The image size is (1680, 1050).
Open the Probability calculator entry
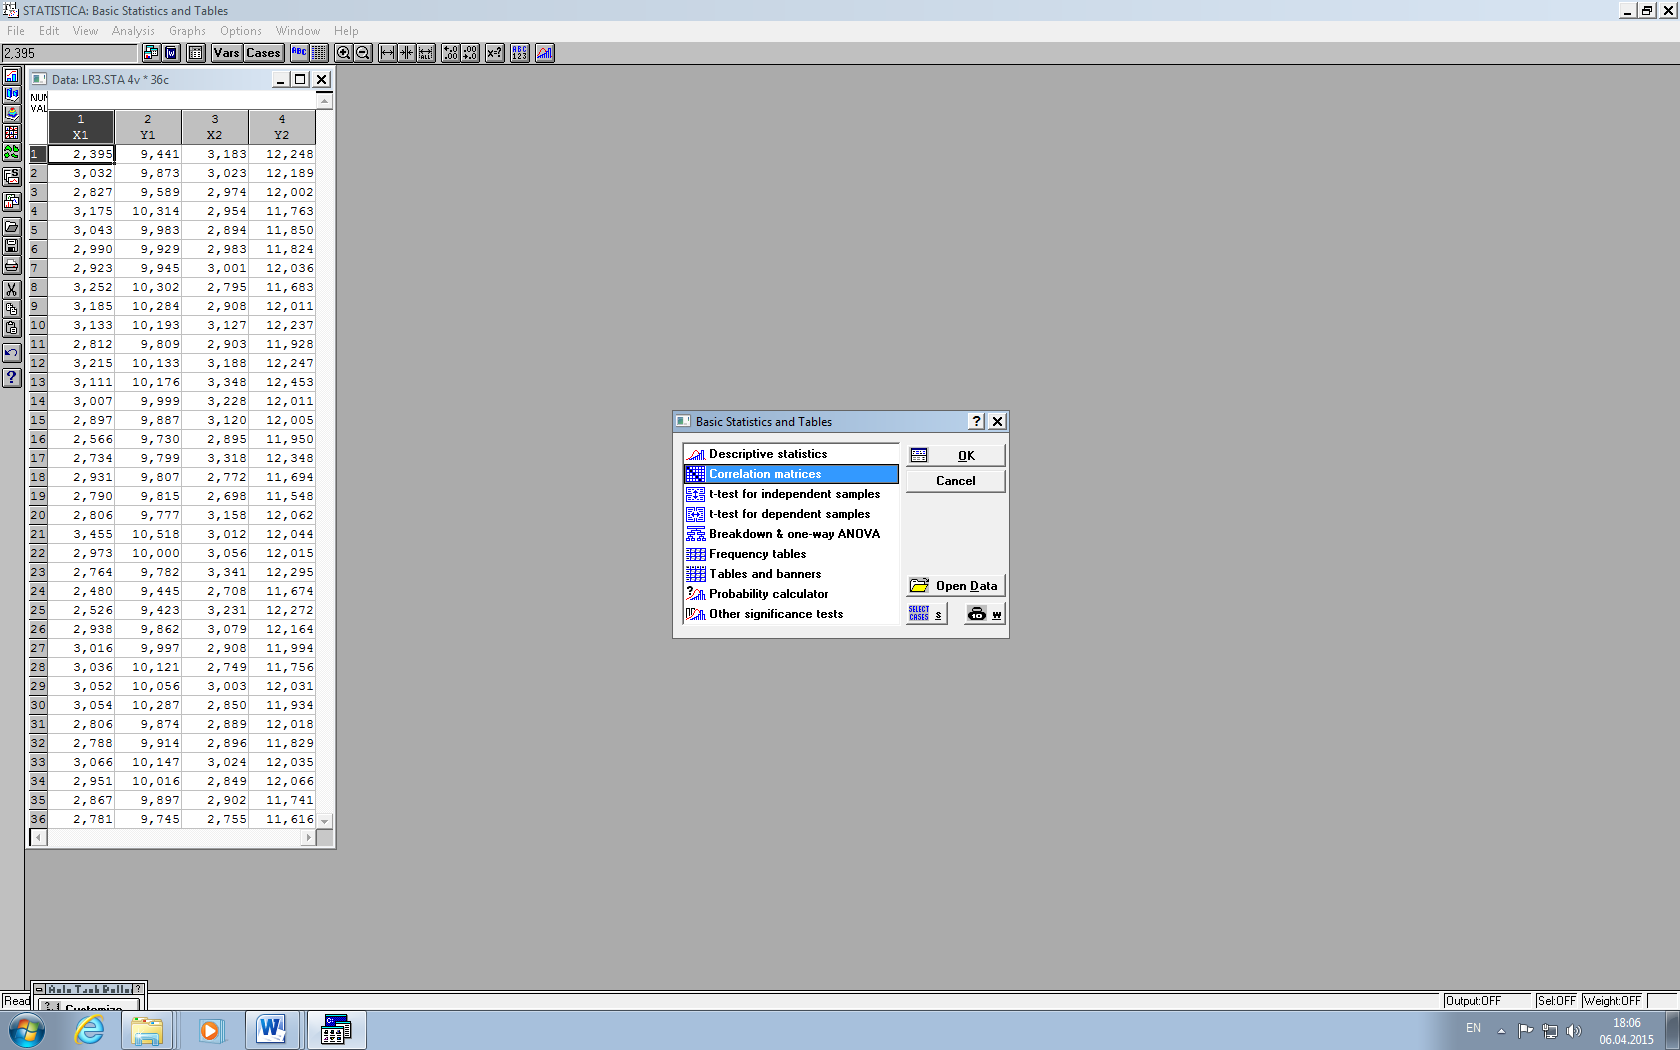click(791, 594)
